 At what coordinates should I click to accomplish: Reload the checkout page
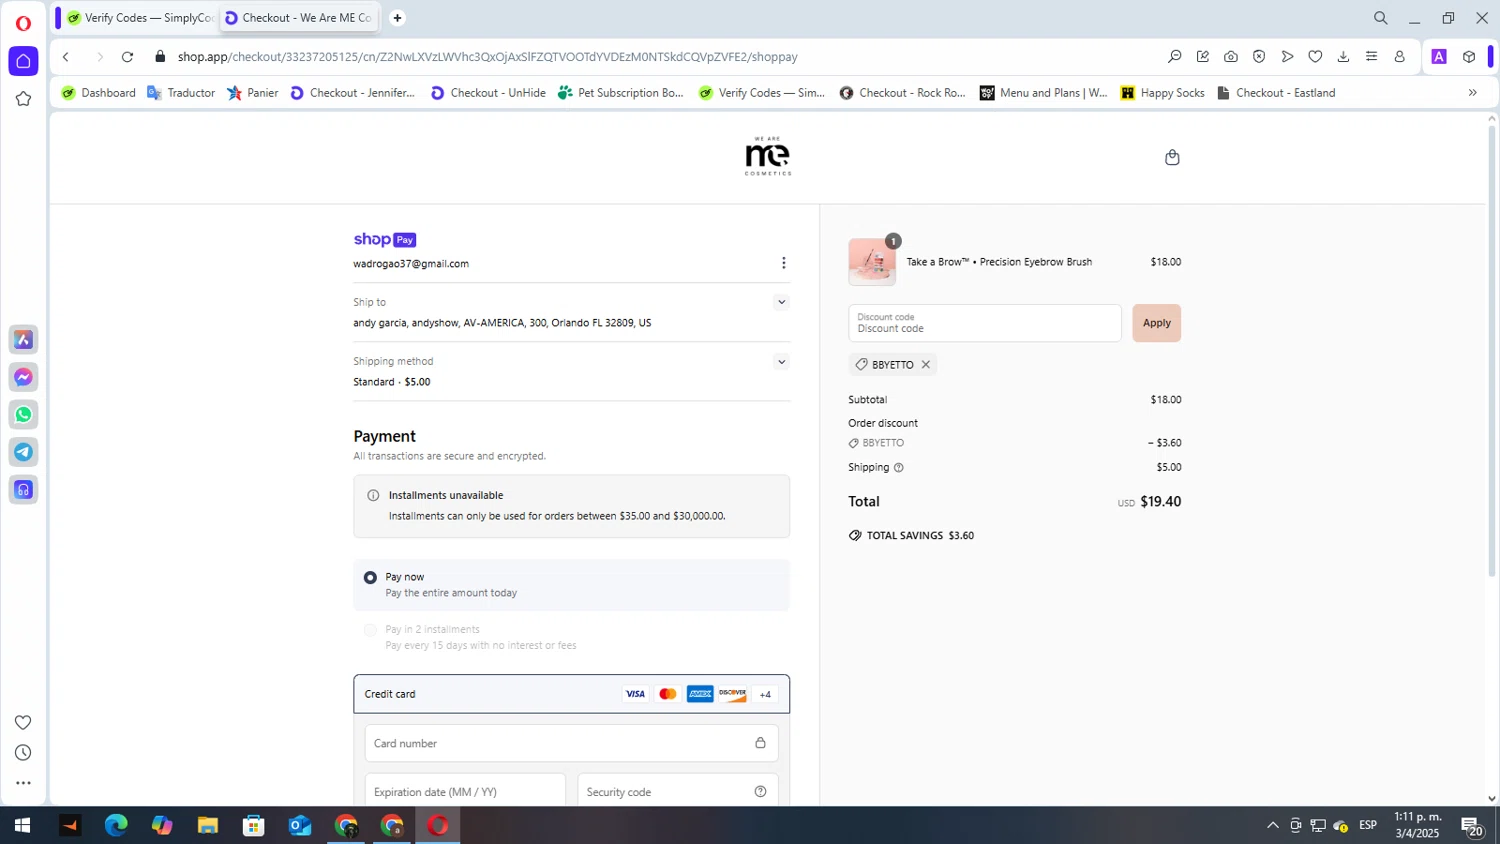(127, 57)
